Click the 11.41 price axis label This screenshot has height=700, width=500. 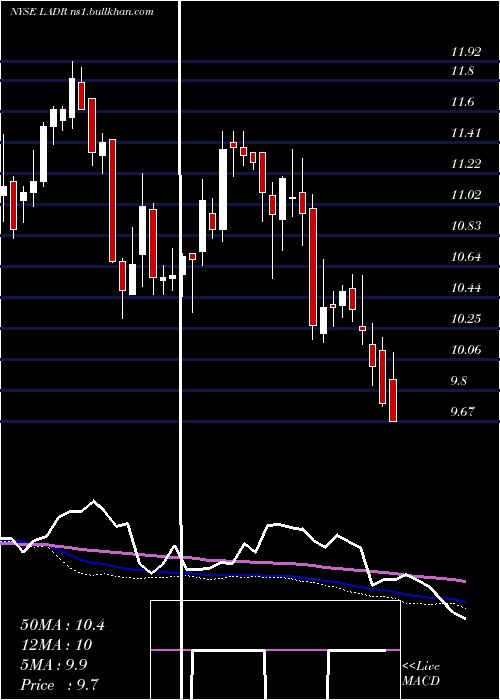tap(466, 133)
